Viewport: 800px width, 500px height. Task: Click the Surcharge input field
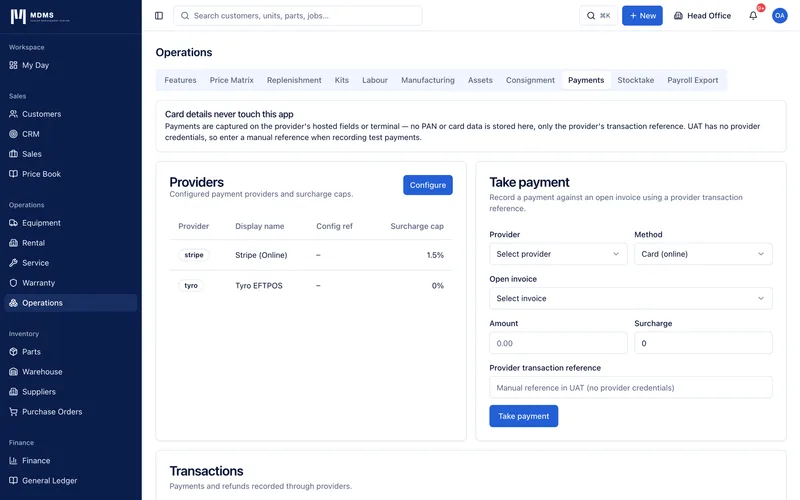703,343
